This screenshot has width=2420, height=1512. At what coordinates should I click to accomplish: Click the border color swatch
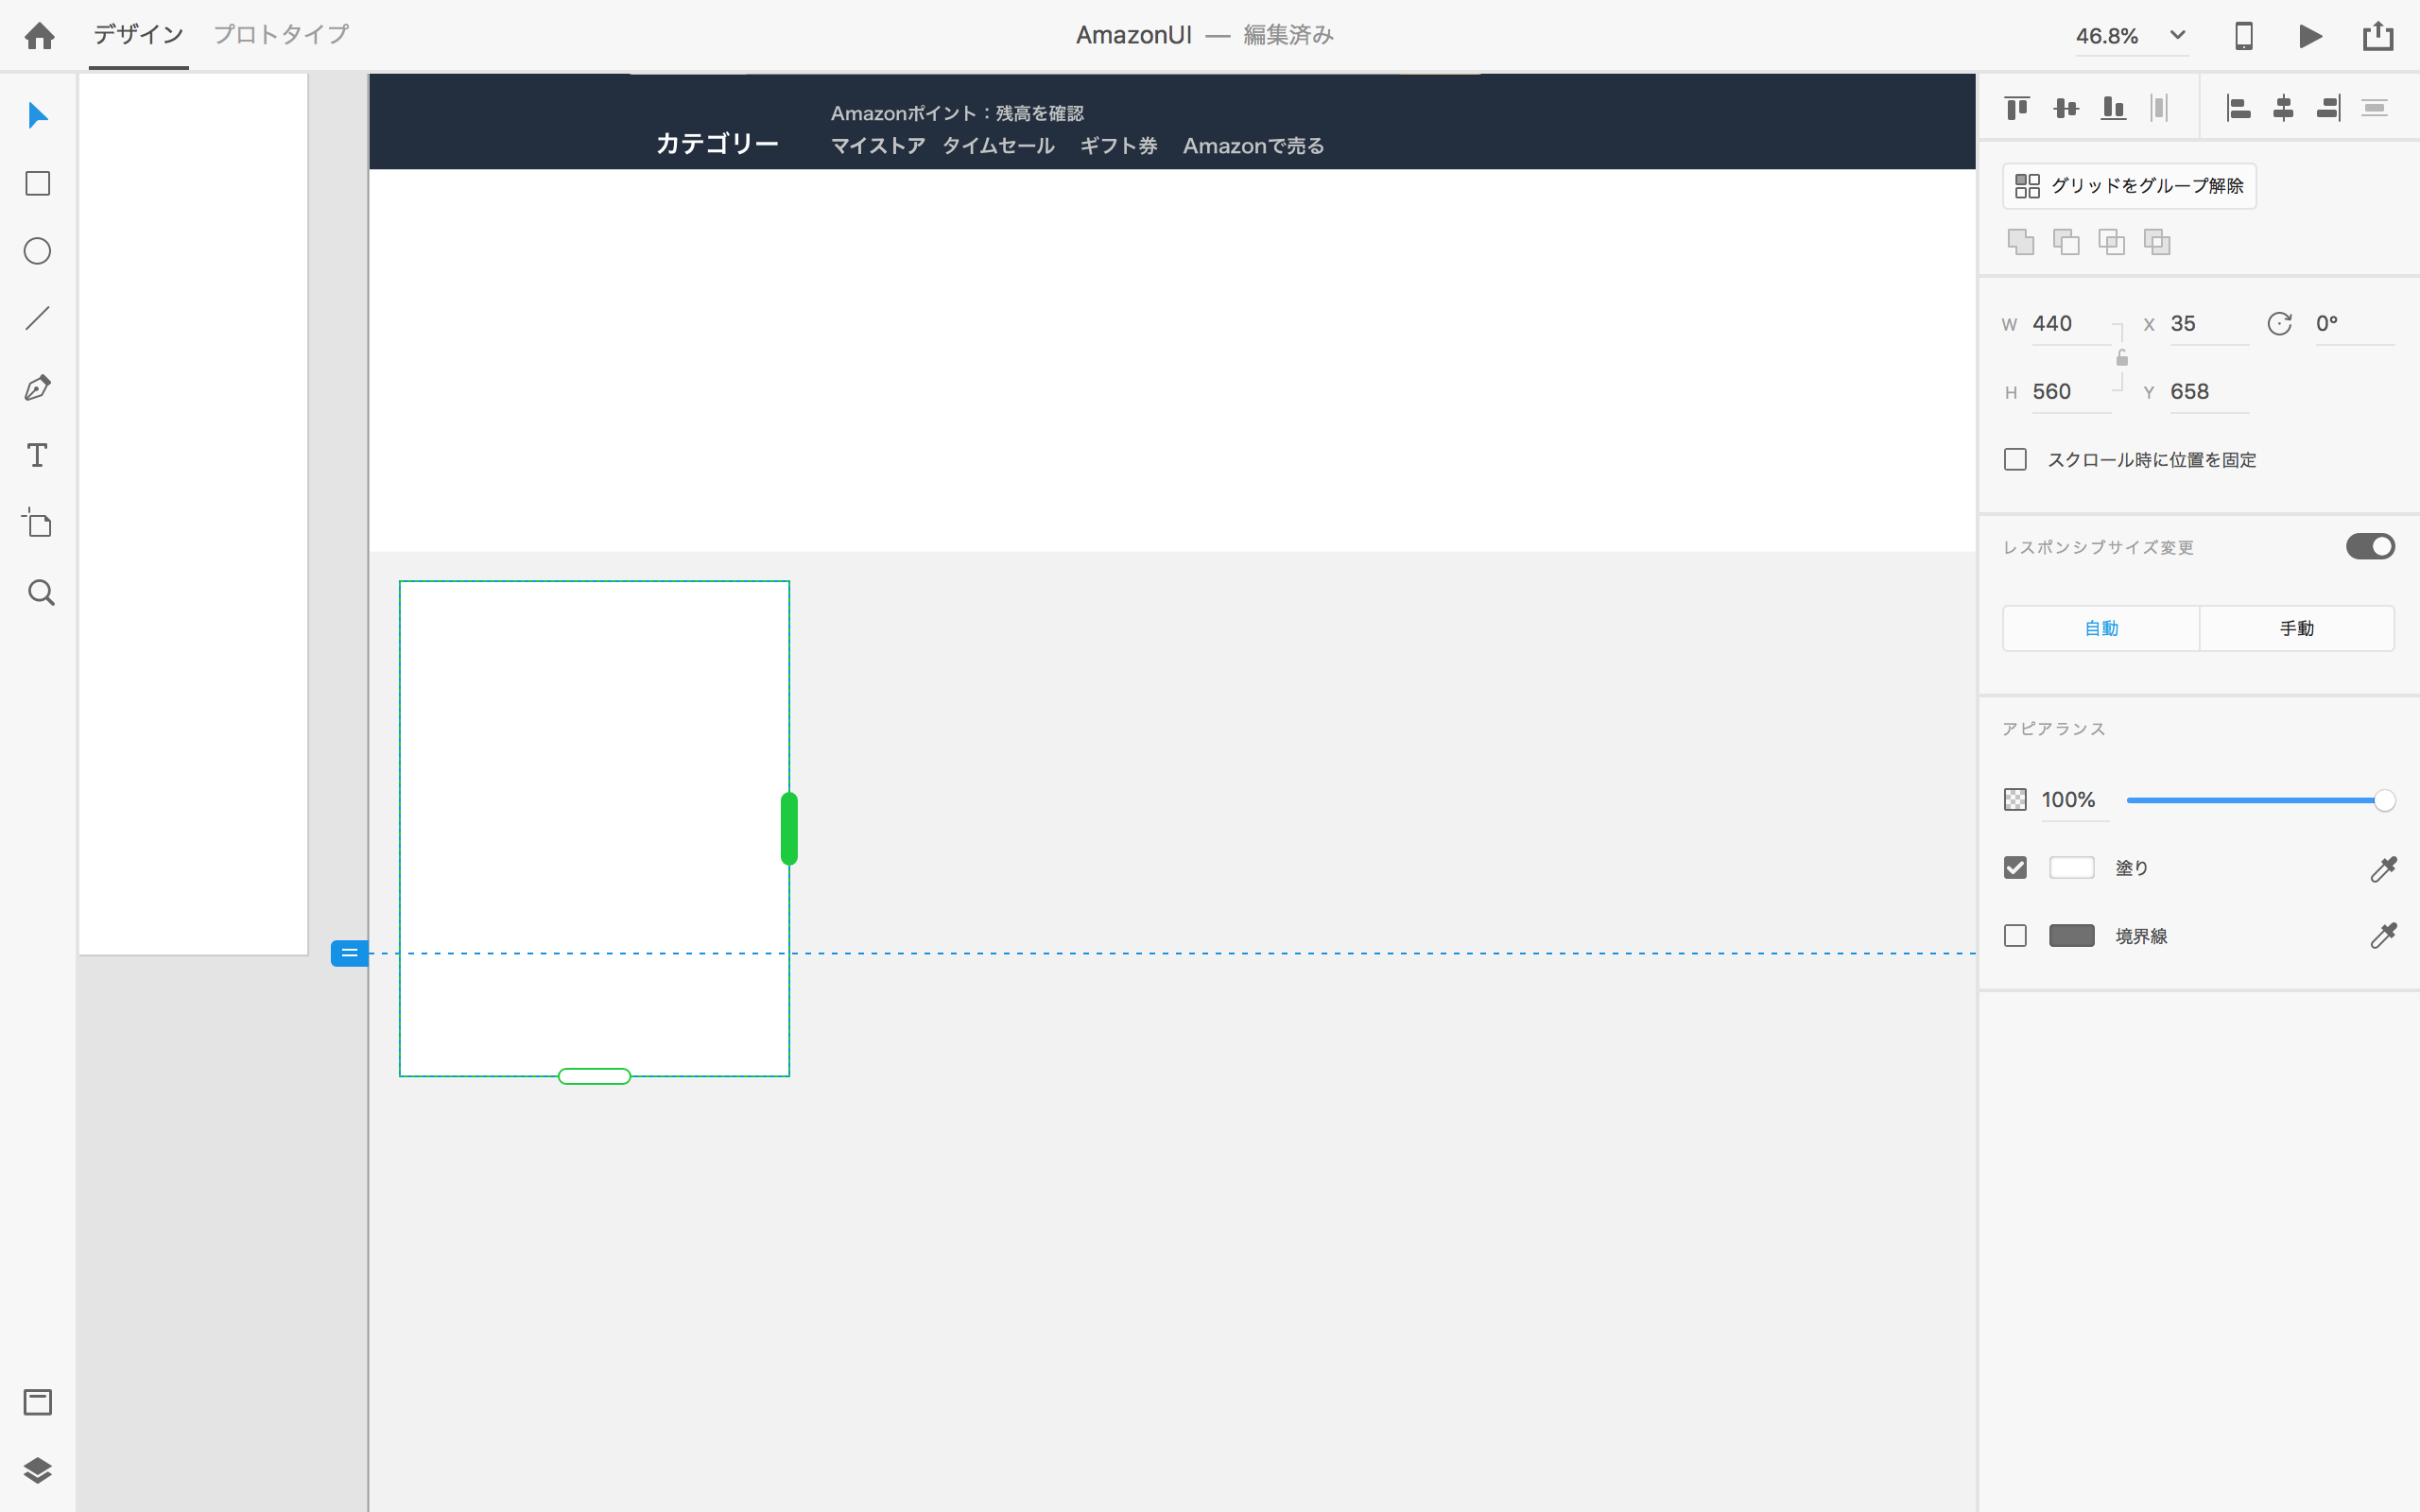[x=2071, y=936]
